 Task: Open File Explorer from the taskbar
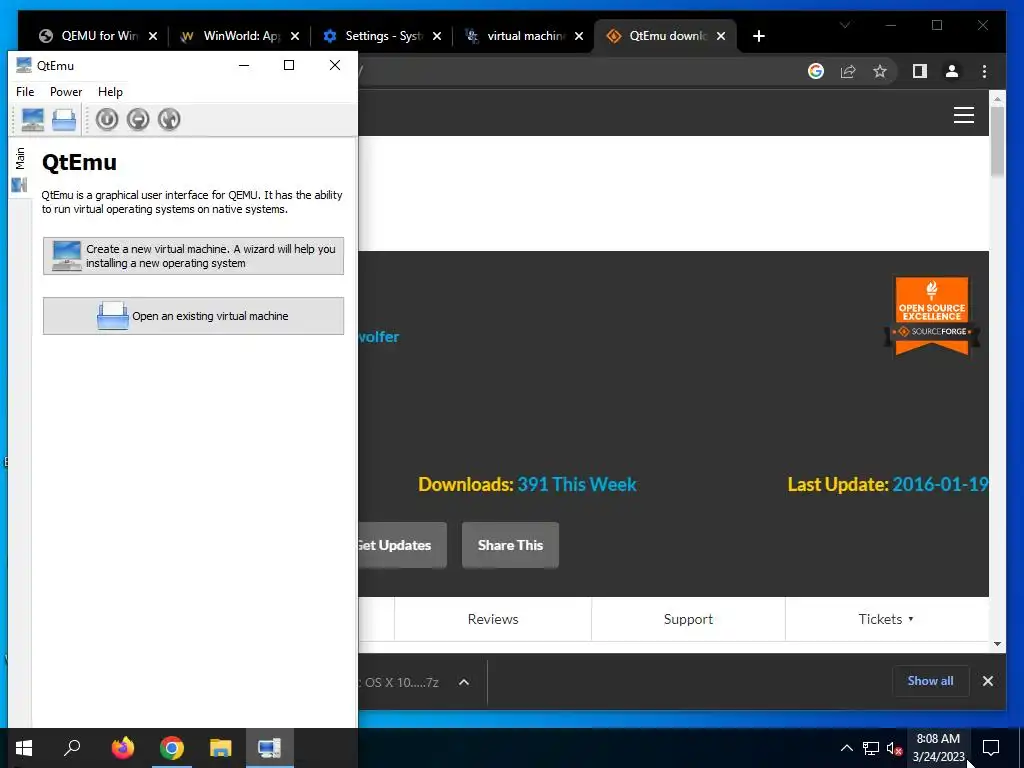[221, 748]
